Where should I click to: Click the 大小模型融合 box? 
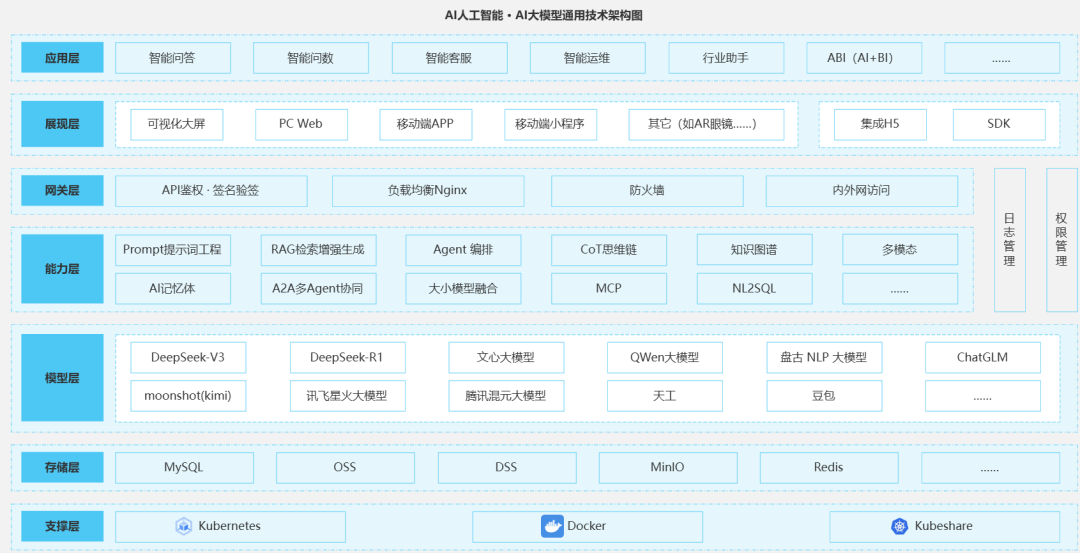coord(464,289)
